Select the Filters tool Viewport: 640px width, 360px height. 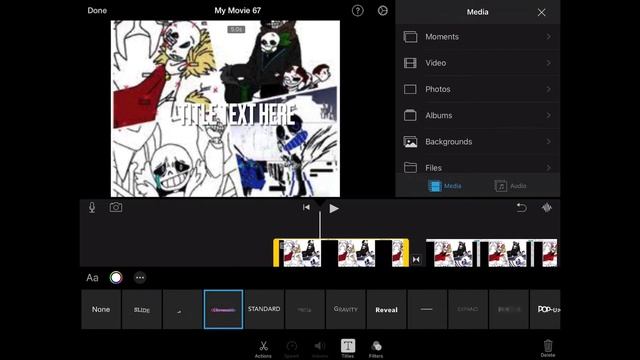(x=376, y=348)
